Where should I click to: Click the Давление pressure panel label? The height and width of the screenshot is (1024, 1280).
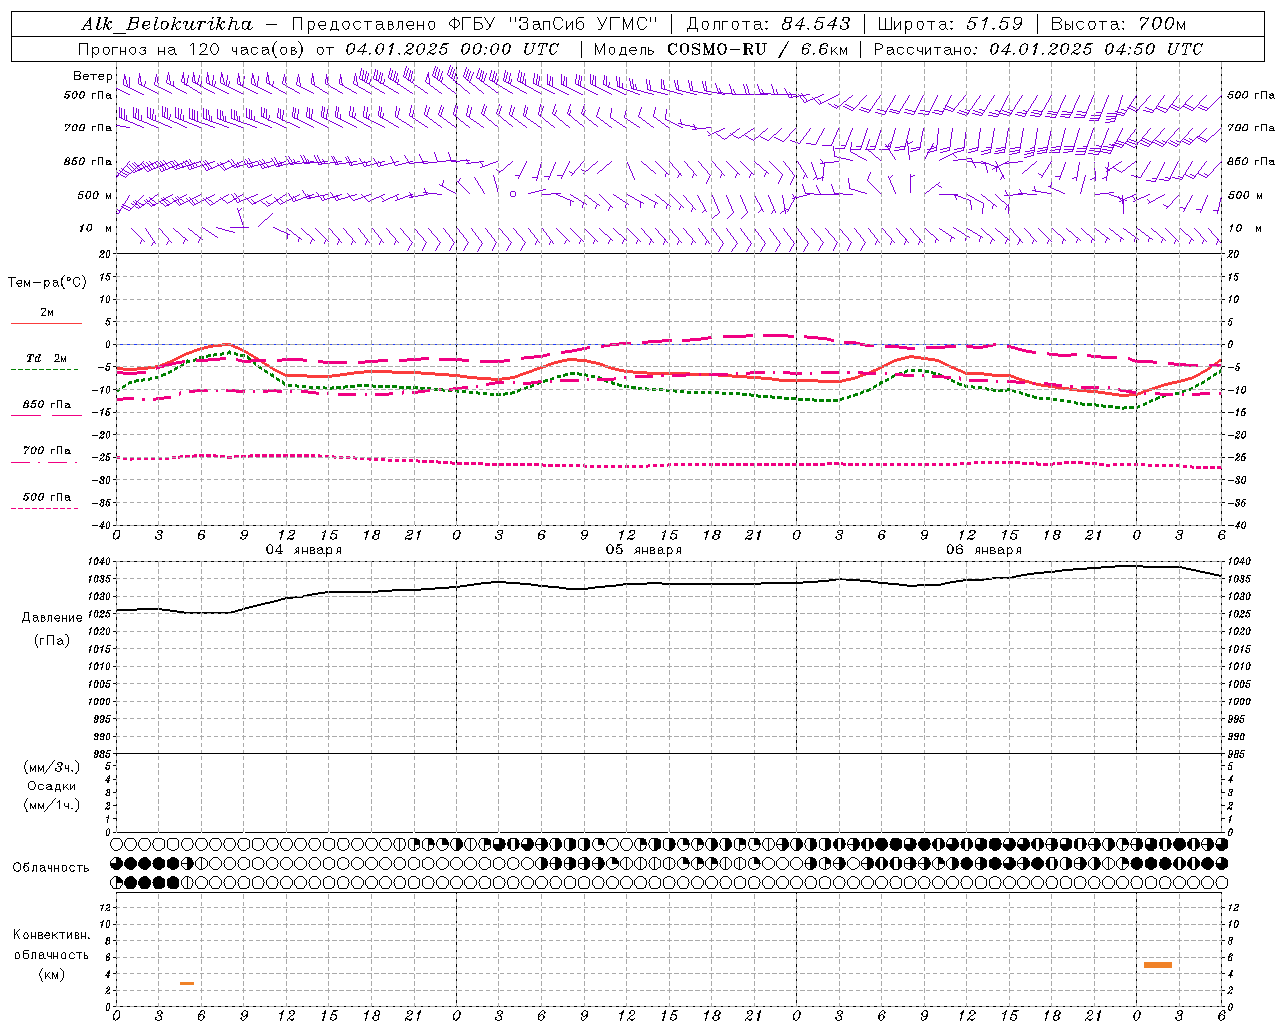pos(52,618)
